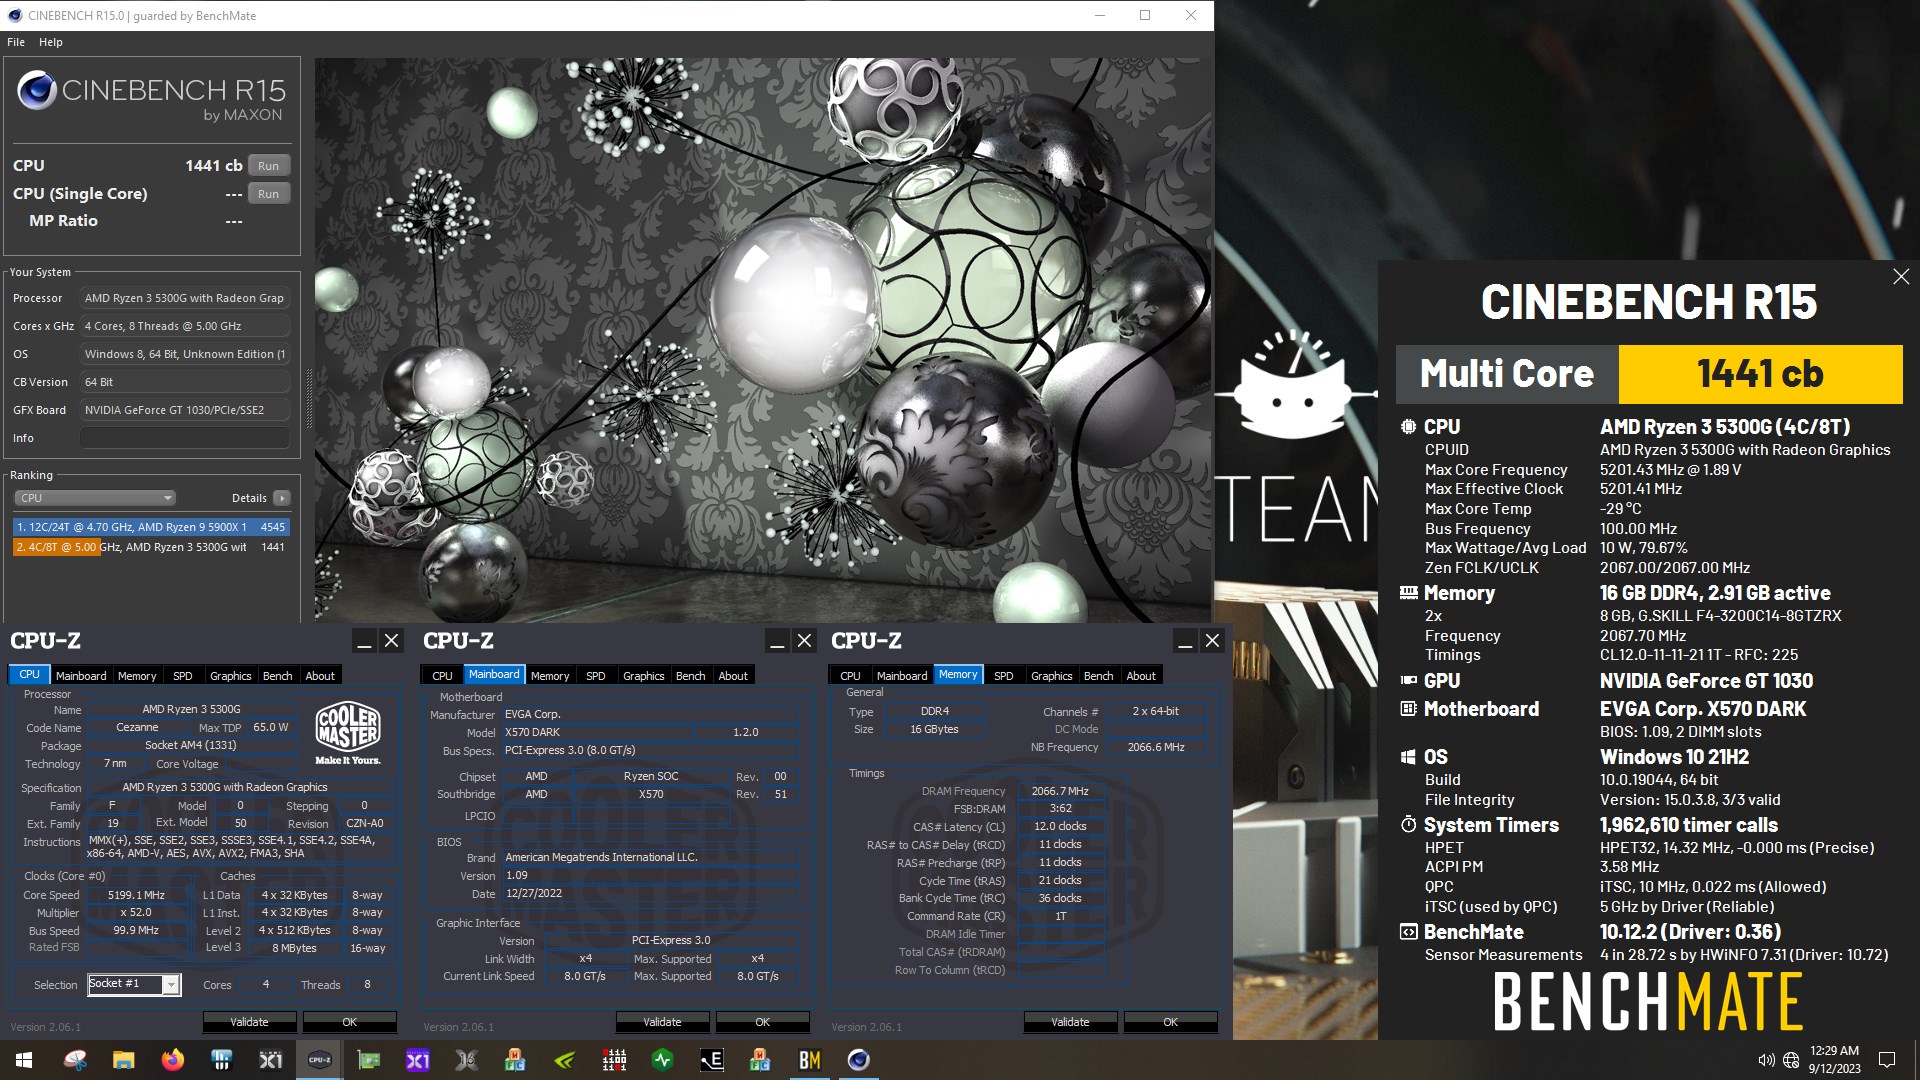Click the rendered spheres image
Image resolution: width=1920 pixels, height=1080 pixels.
click(x=763, y=340)
